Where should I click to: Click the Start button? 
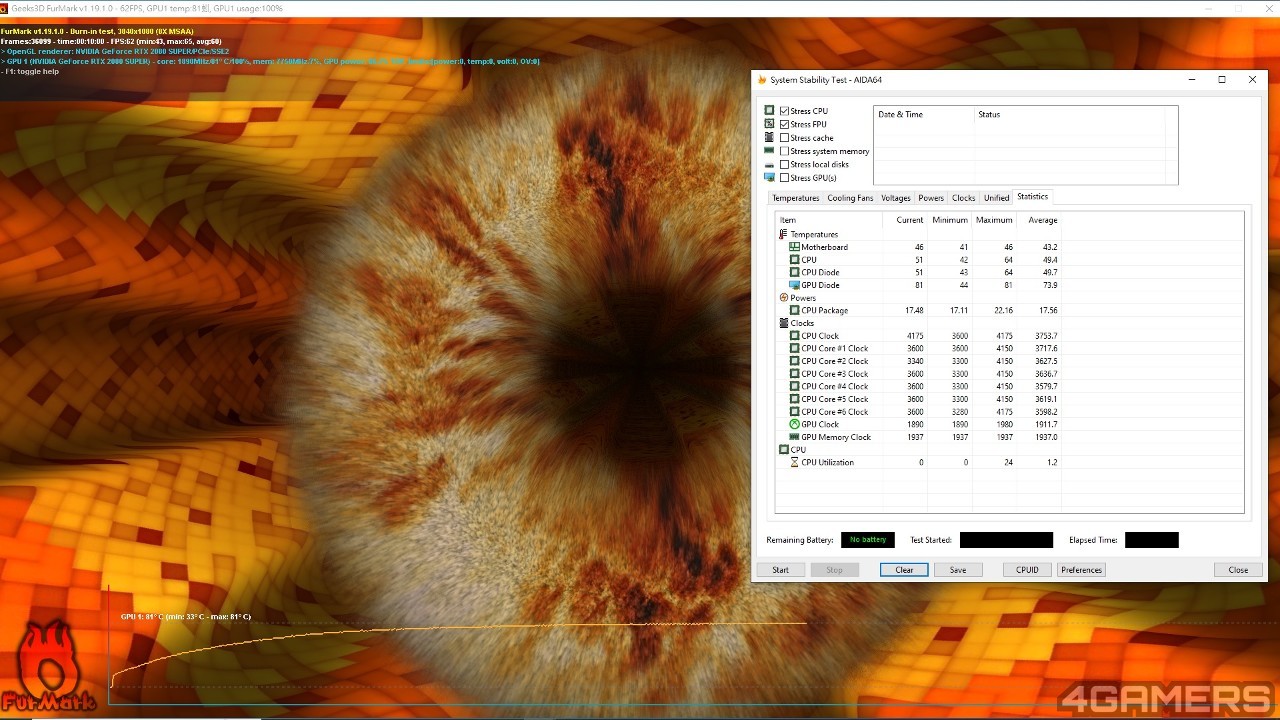tap(781, 570)
